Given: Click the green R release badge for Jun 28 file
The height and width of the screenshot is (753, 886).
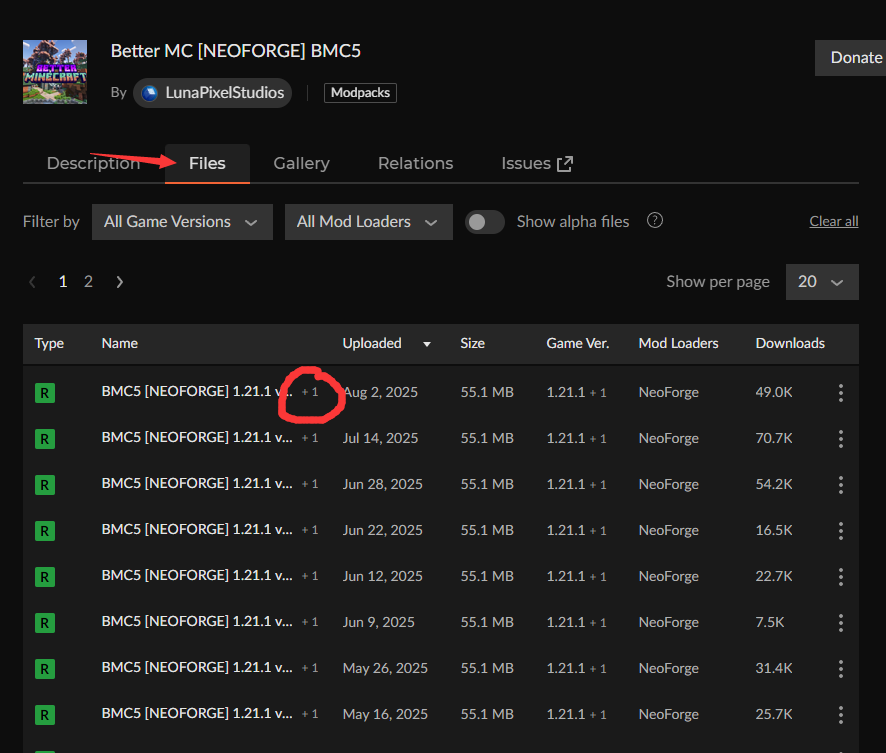Looking at the screenshot, I should tap(44, 485).
